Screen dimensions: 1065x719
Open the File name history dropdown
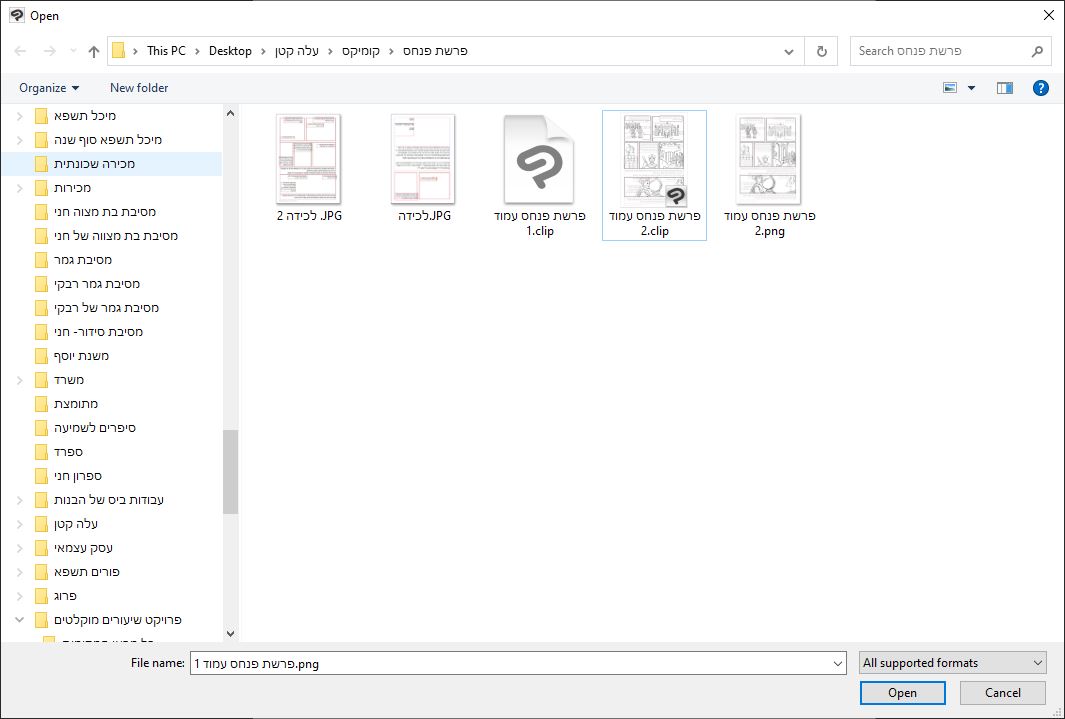point(837,663)
